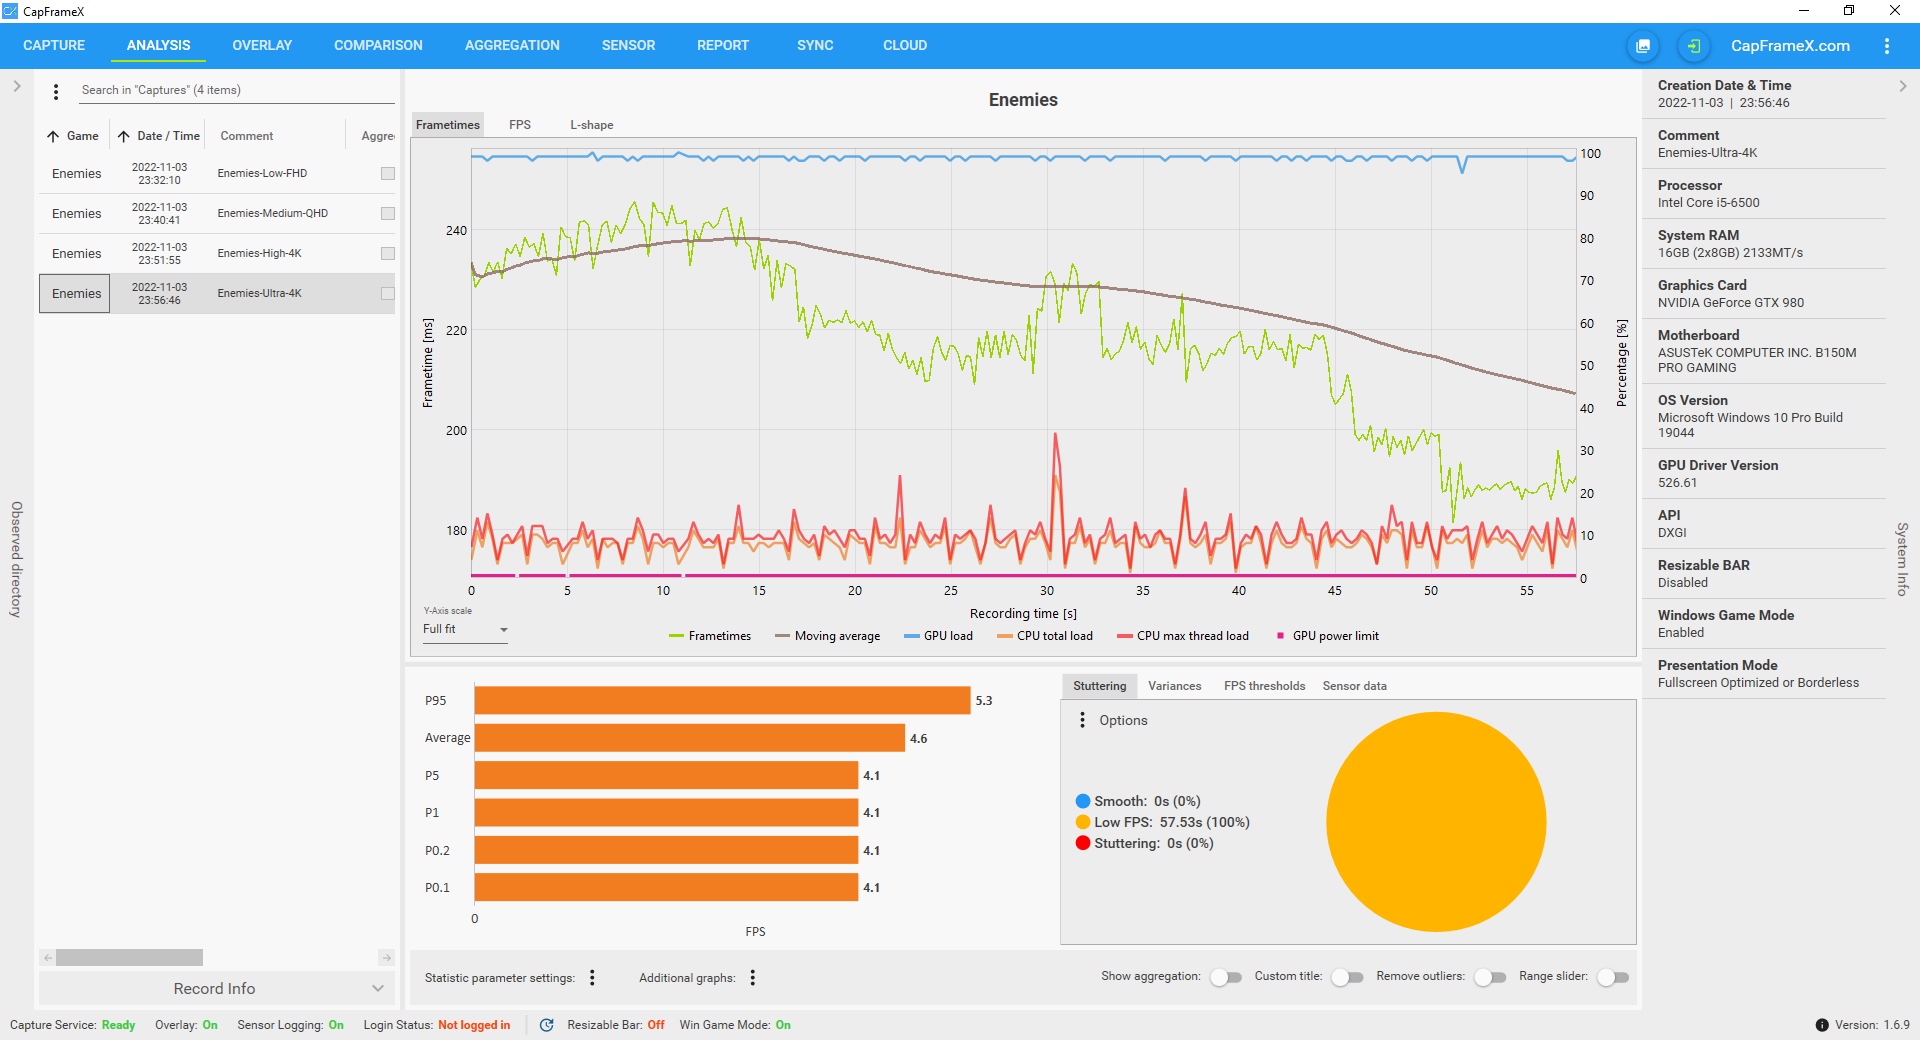Open the FPS thresholds tab
The height and width of the screenshot is (1040, 1920).
(1264, 686)
